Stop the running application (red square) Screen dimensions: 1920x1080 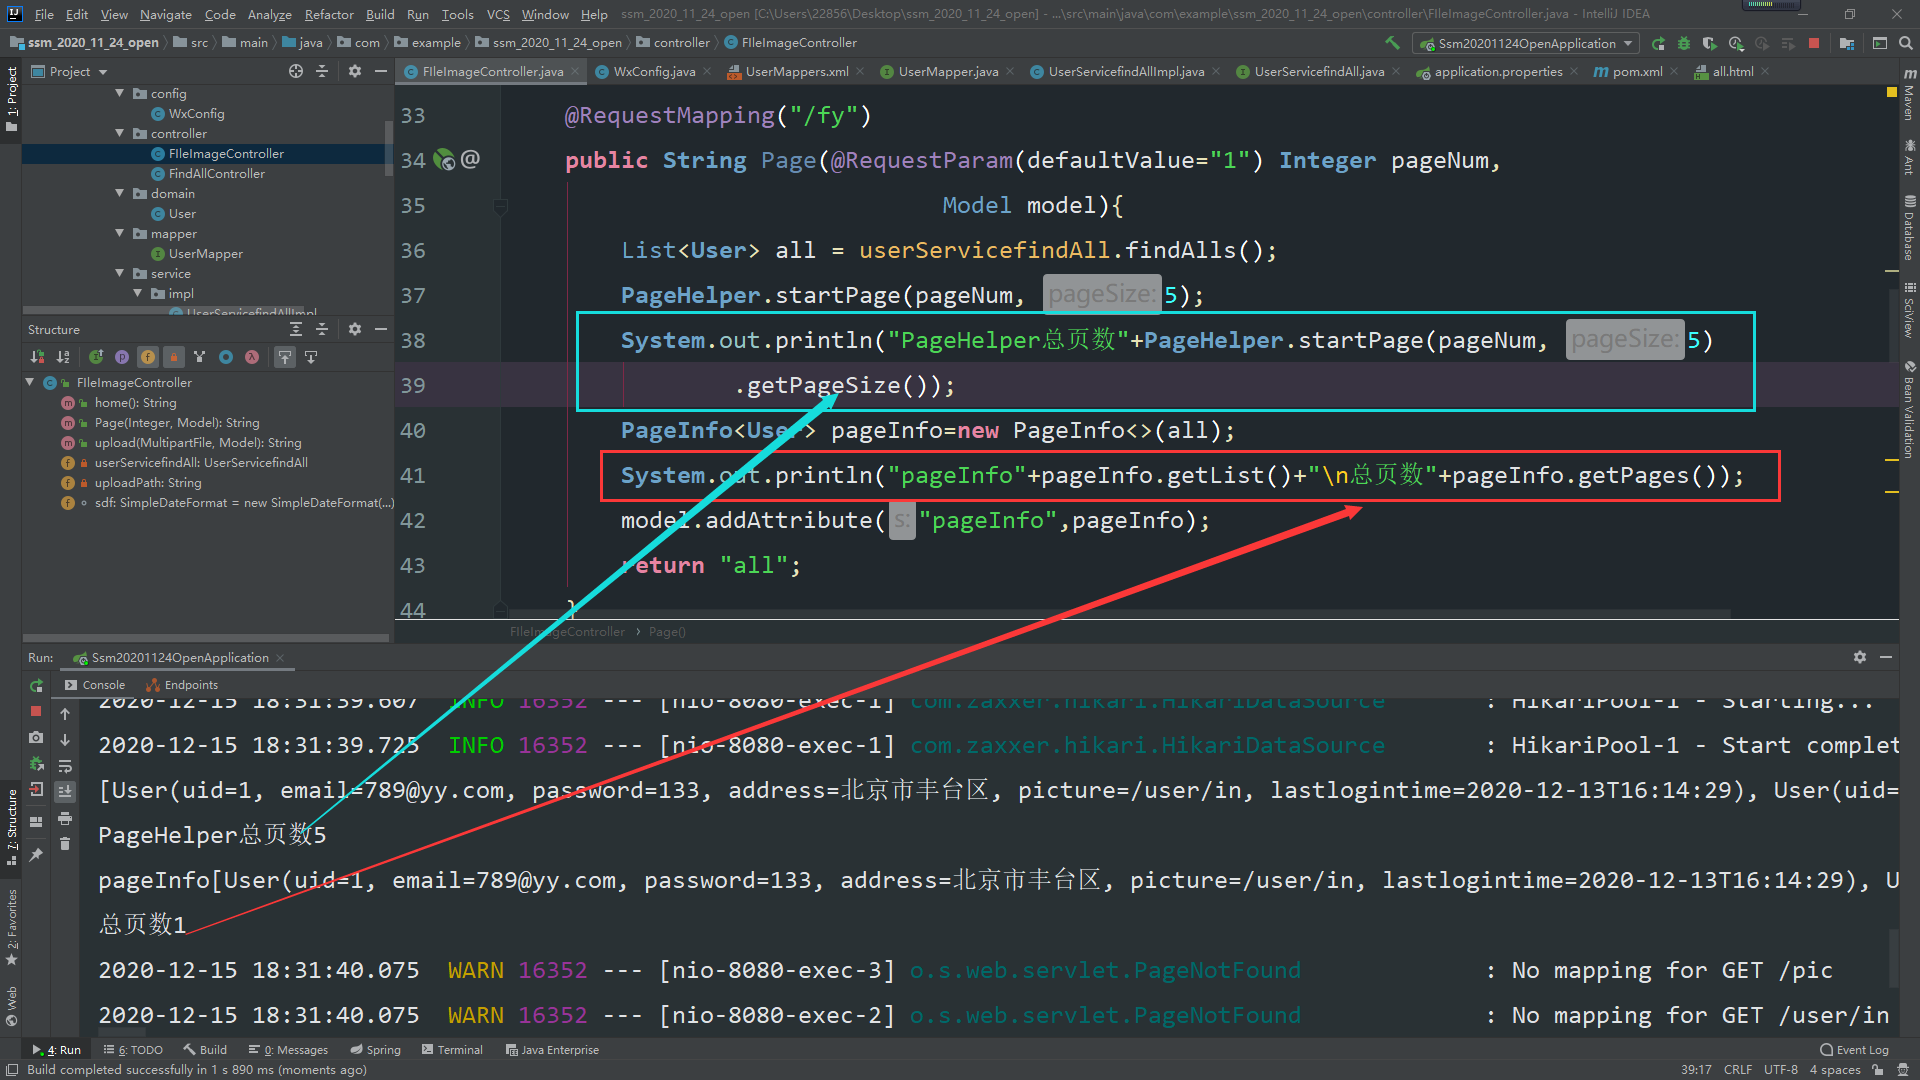(x=1814, y=42)
